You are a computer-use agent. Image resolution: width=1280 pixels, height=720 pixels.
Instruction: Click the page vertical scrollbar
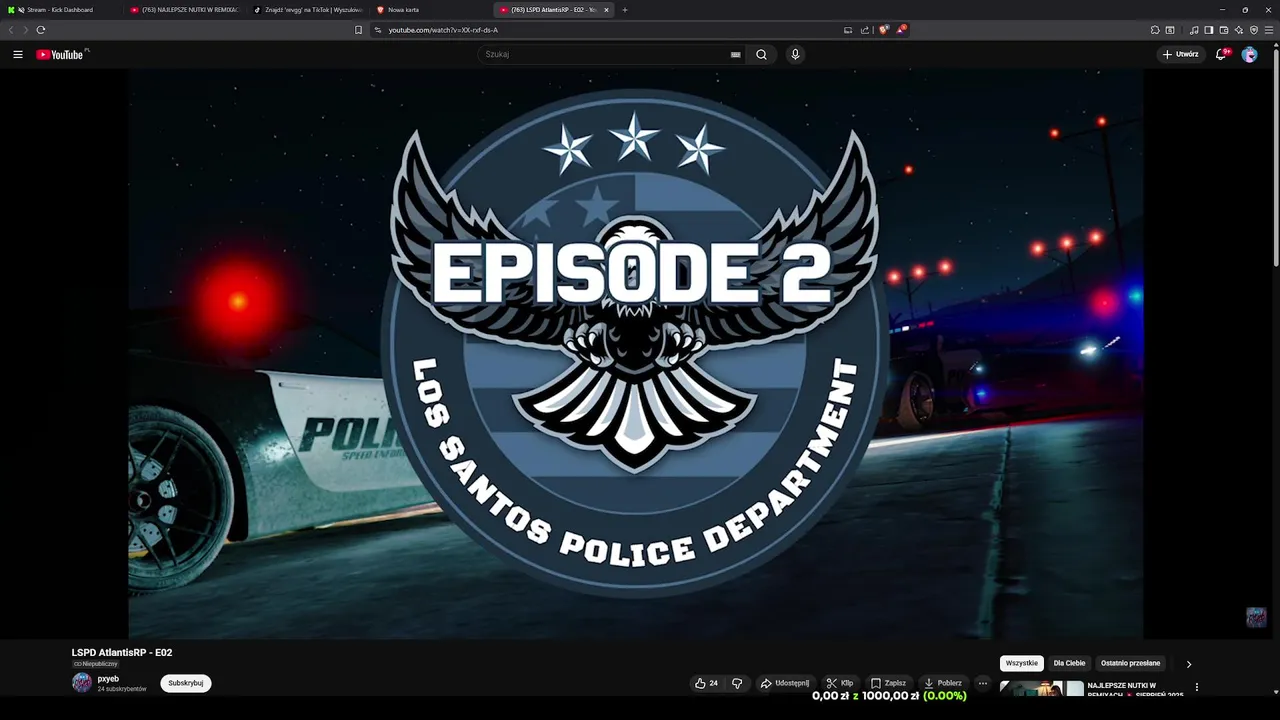[x=1276, y=160]
